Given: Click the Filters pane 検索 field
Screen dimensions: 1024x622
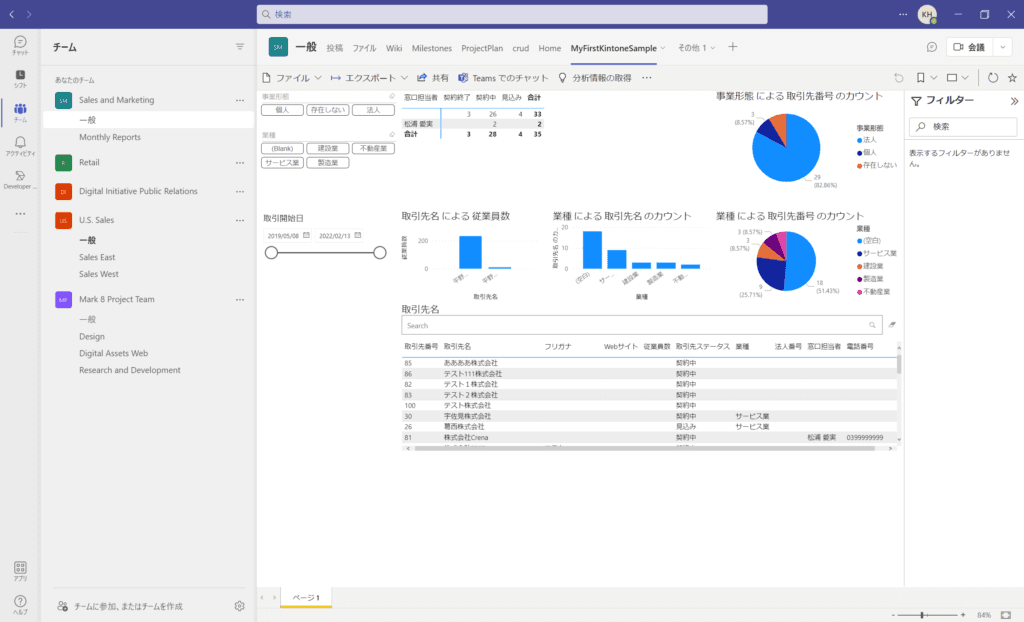Looking at the screenshot, I should coord(963,126).
